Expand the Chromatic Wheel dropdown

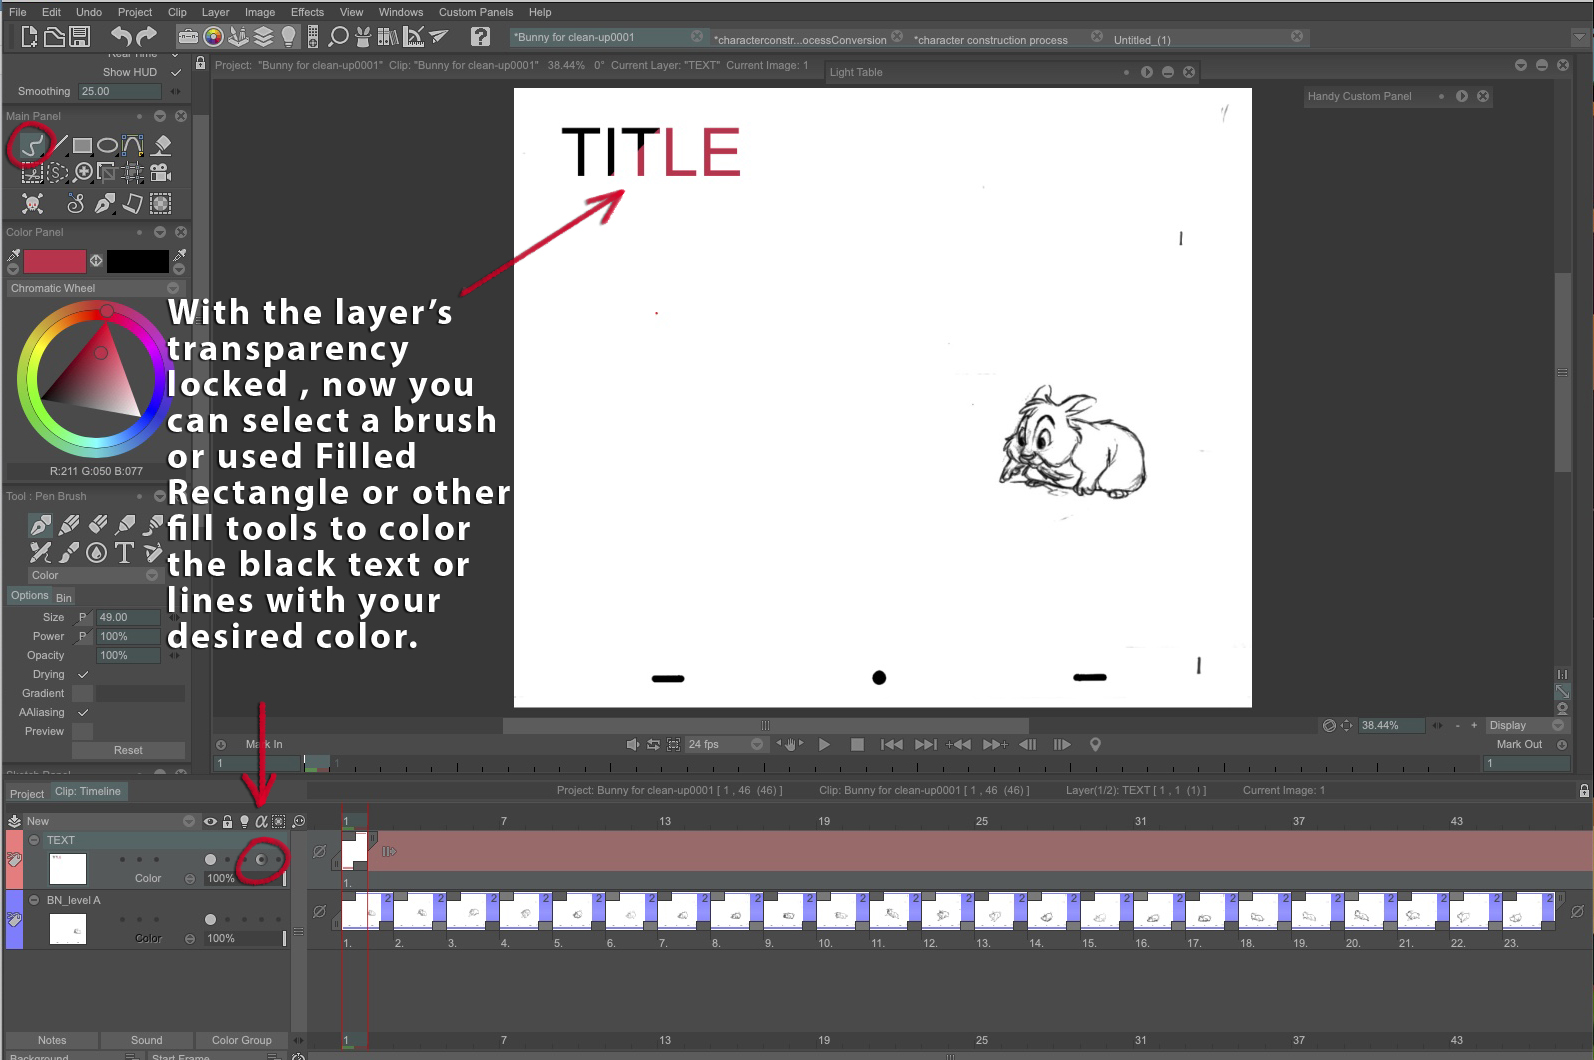pyautogui.click(x=94, y=288)
